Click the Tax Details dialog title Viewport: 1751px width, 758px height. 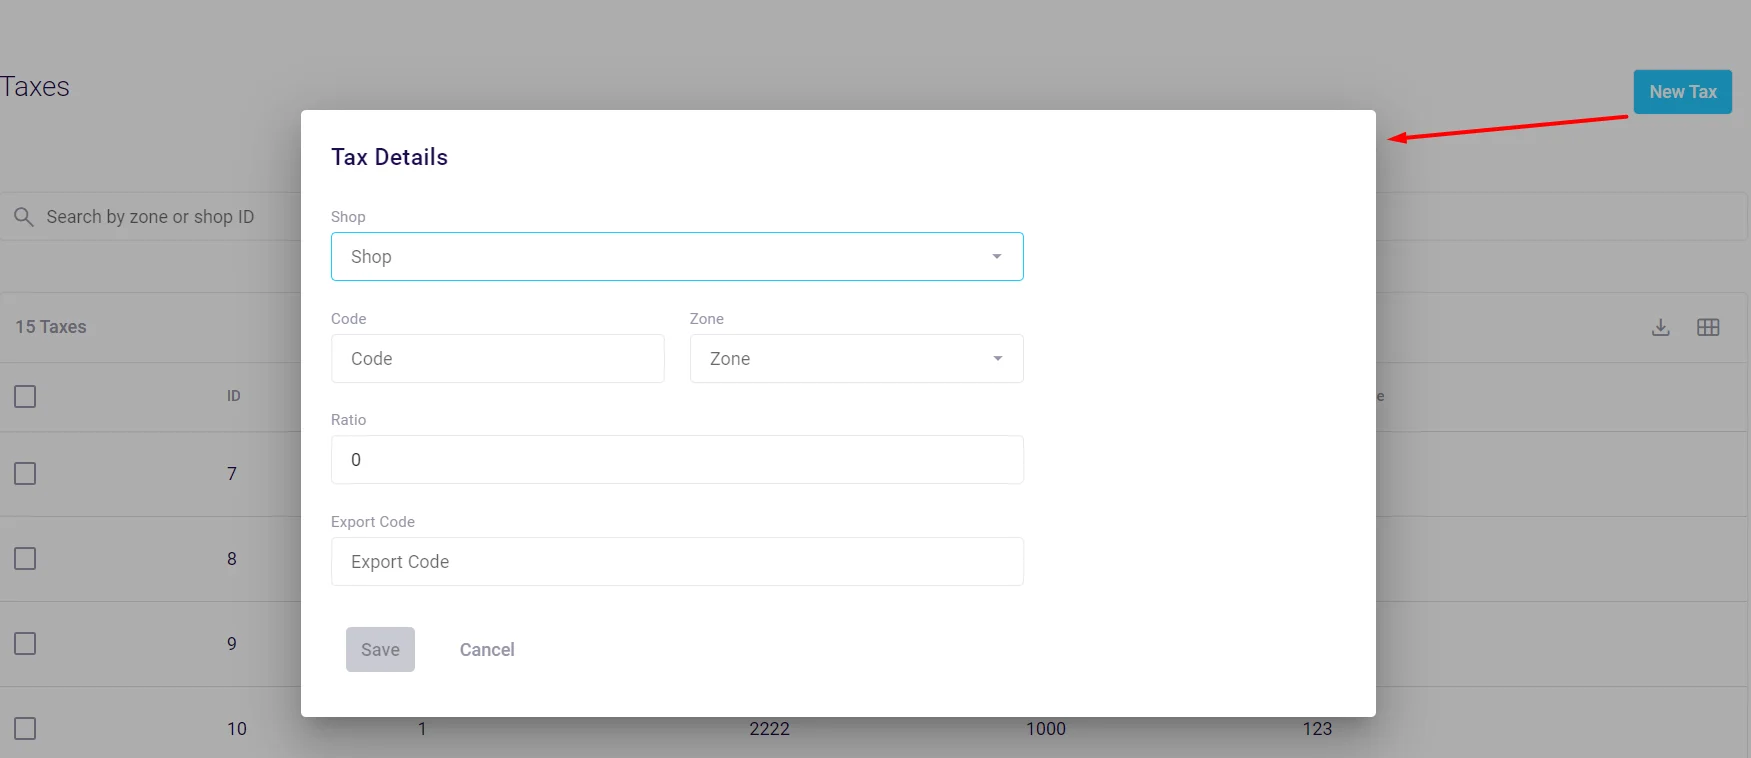coord(389,157)
